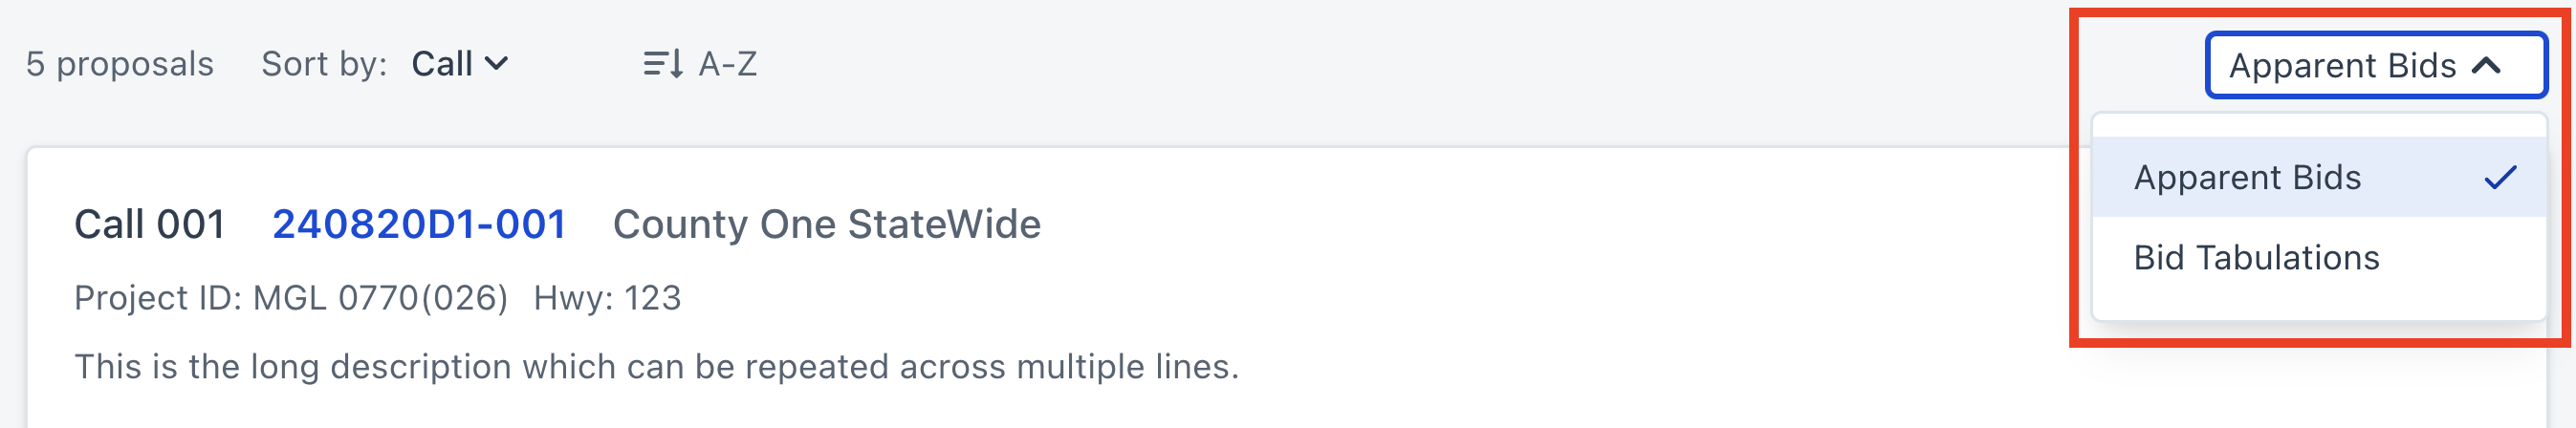2576x428 pixels.
Task: Click the Sort by label
Action: pos(324,65)
